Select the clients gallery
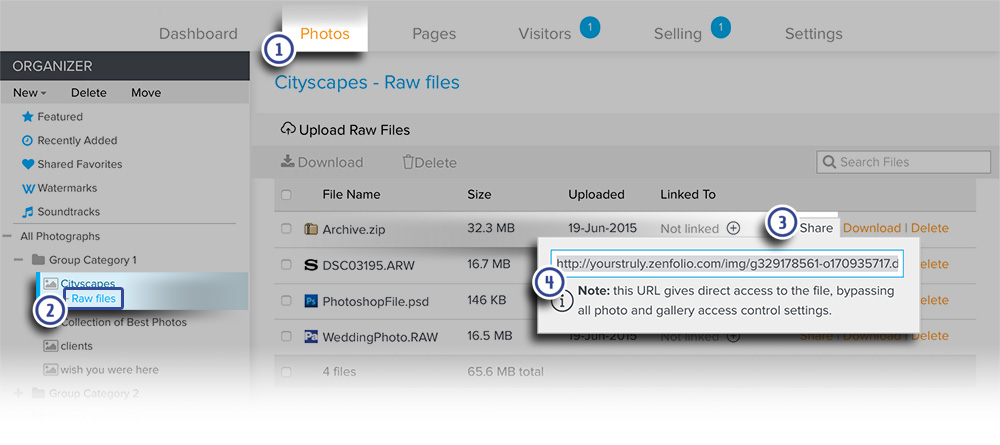 [x=77, y=346]
